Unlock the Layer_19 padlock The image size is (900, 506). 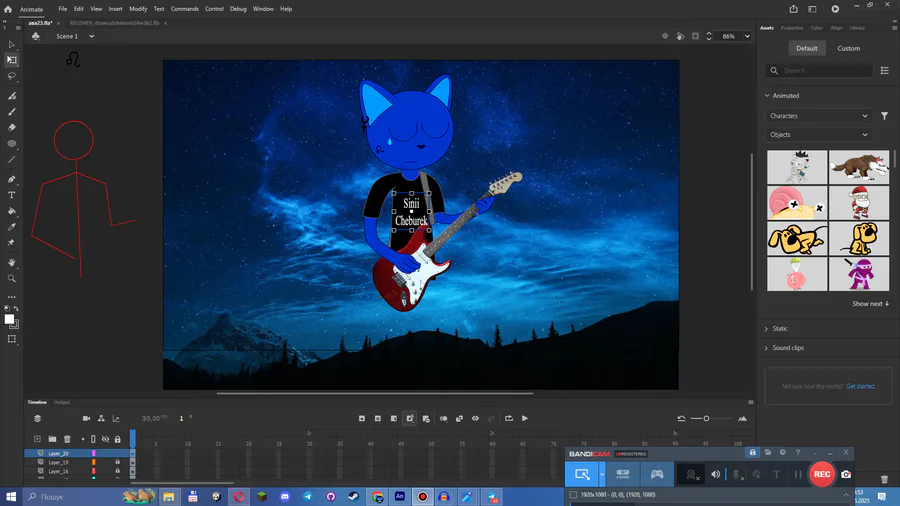pyautogui.click(x=118, y=462)
